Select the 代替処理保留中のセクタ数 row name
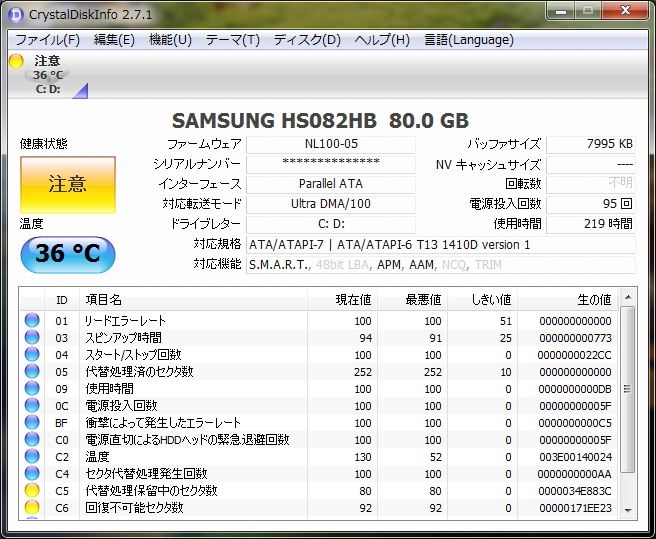656x539 pixels. tap(151, 491)
